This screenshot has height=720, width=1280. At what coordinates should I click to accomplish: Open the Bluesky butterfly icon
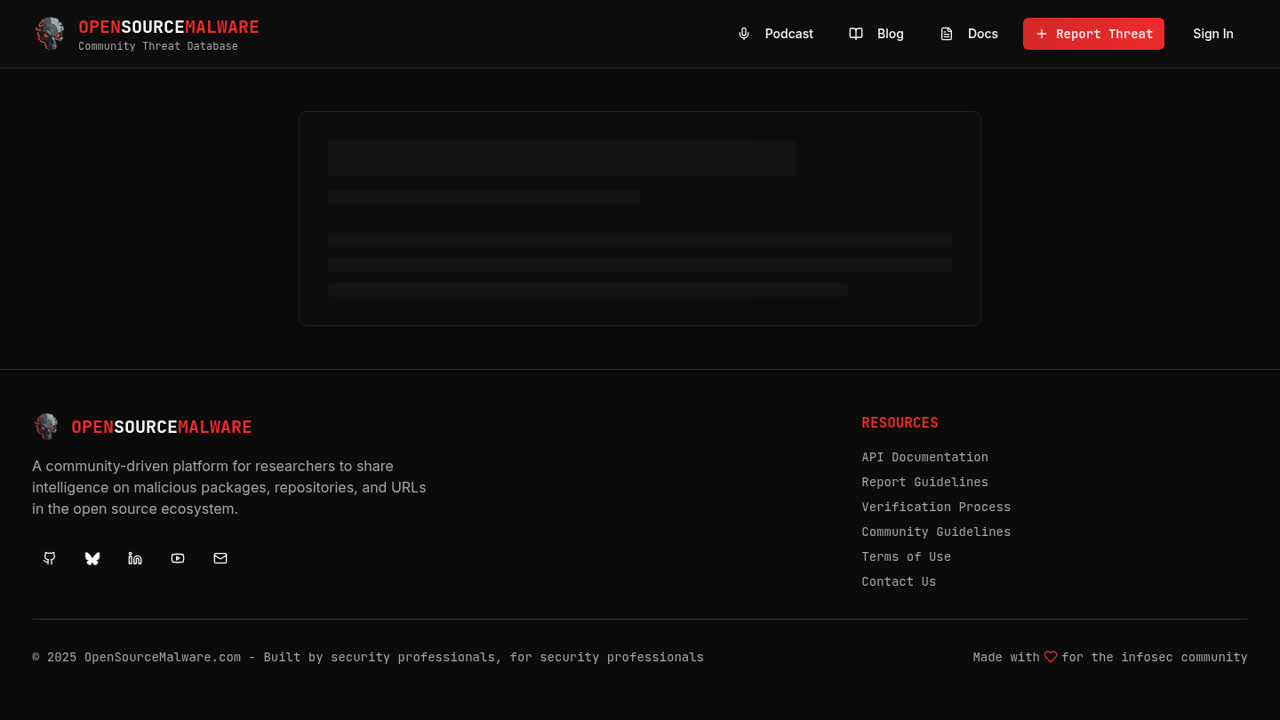point(92,558)
